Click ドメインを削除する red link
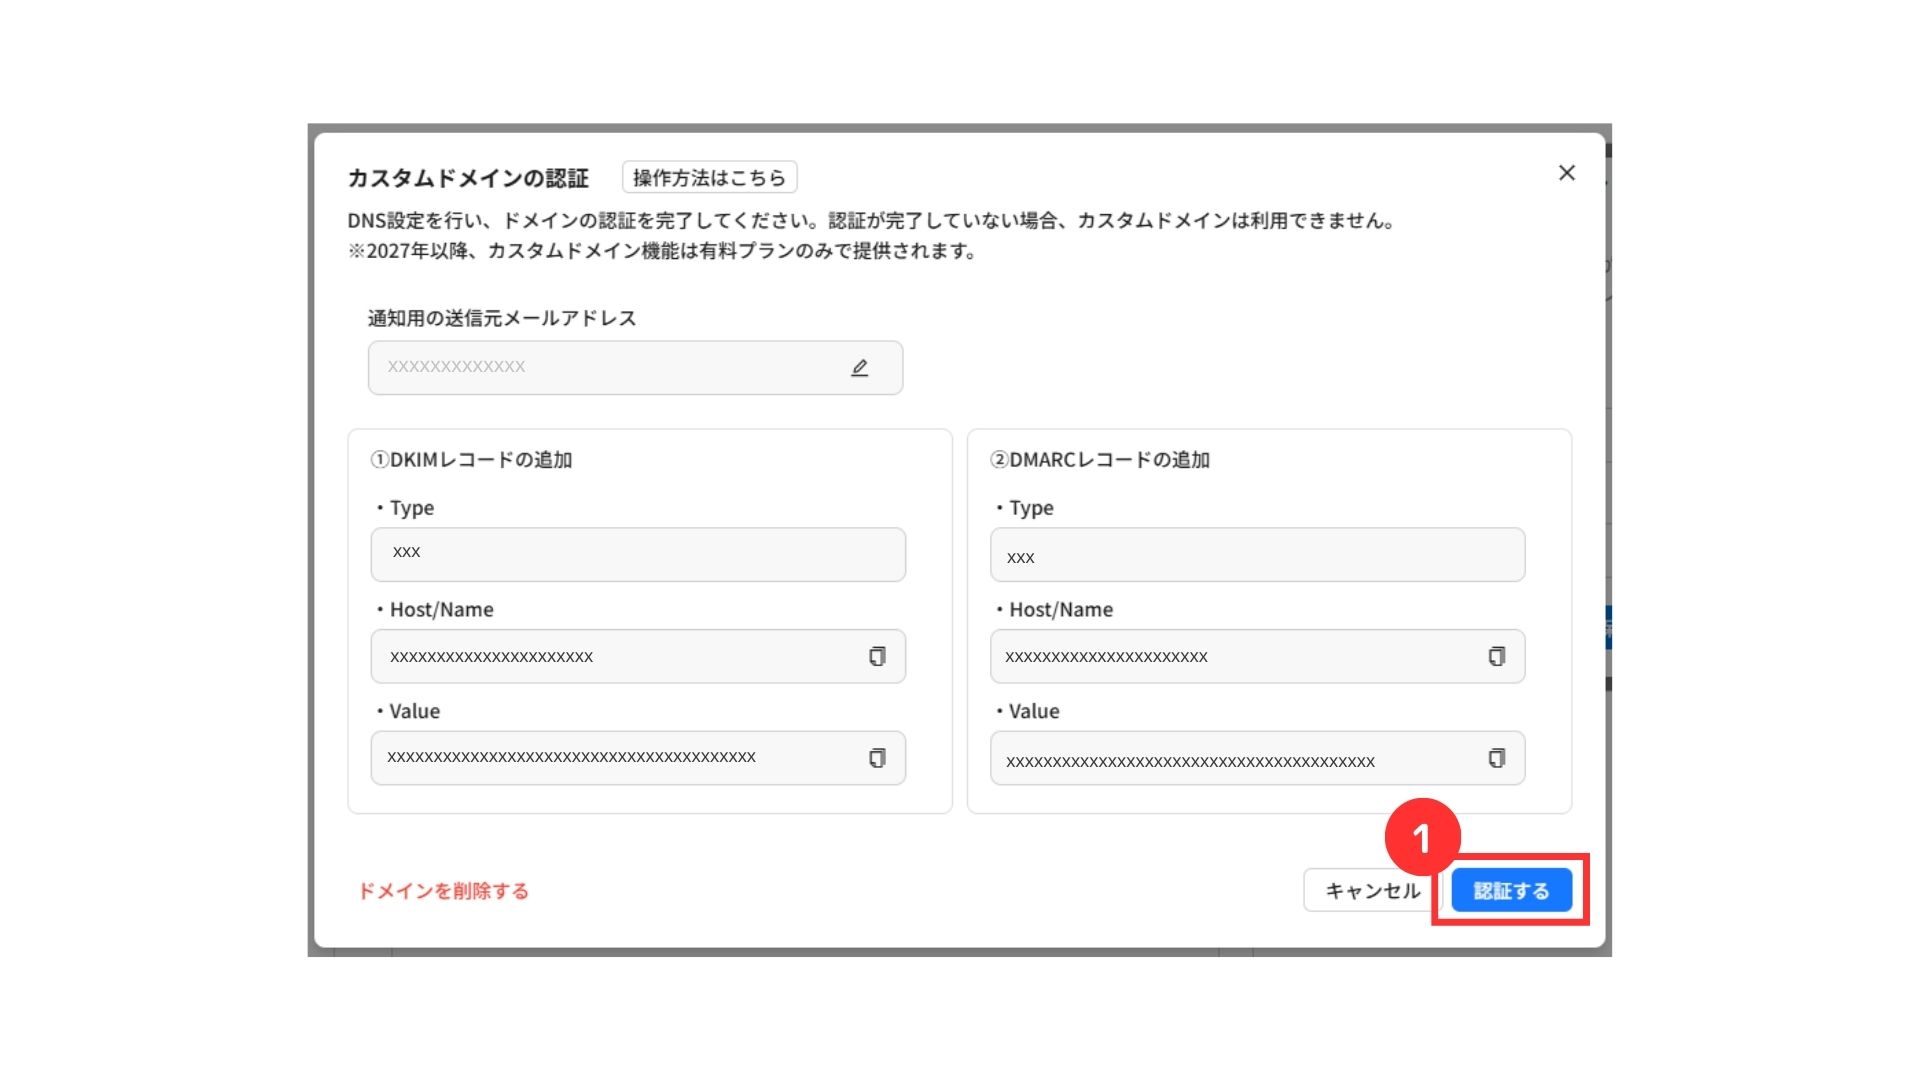Image resolution: width=1920 pixels, height=1080 pixels. [x=444, y=891]
